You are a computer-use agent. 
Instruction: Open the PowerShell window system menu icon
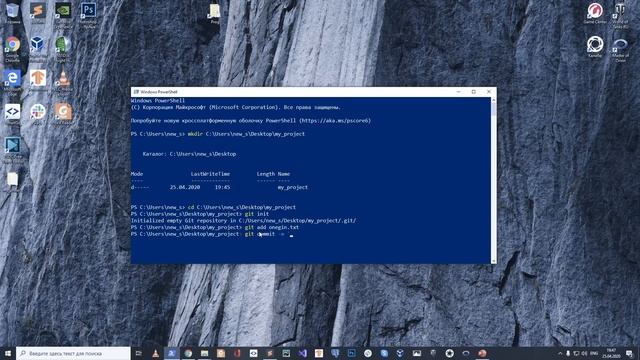coord(136,92)
